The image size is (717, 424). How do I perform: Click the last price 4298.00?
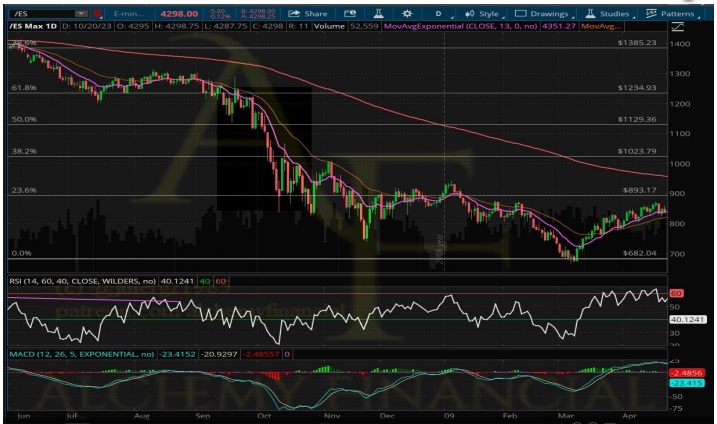point(179,14)
